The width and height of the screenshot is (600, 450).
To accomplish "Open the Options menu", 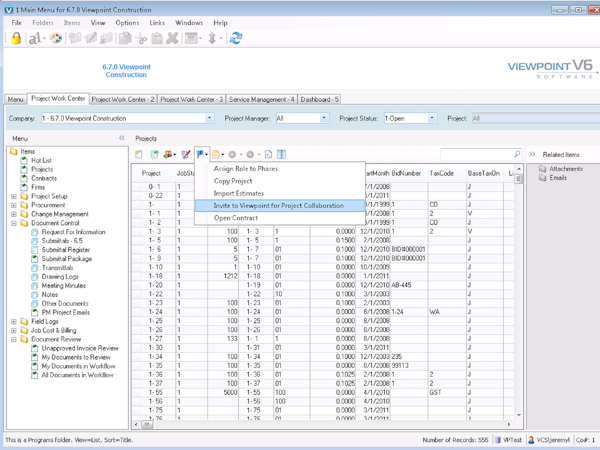I will 127,22.
